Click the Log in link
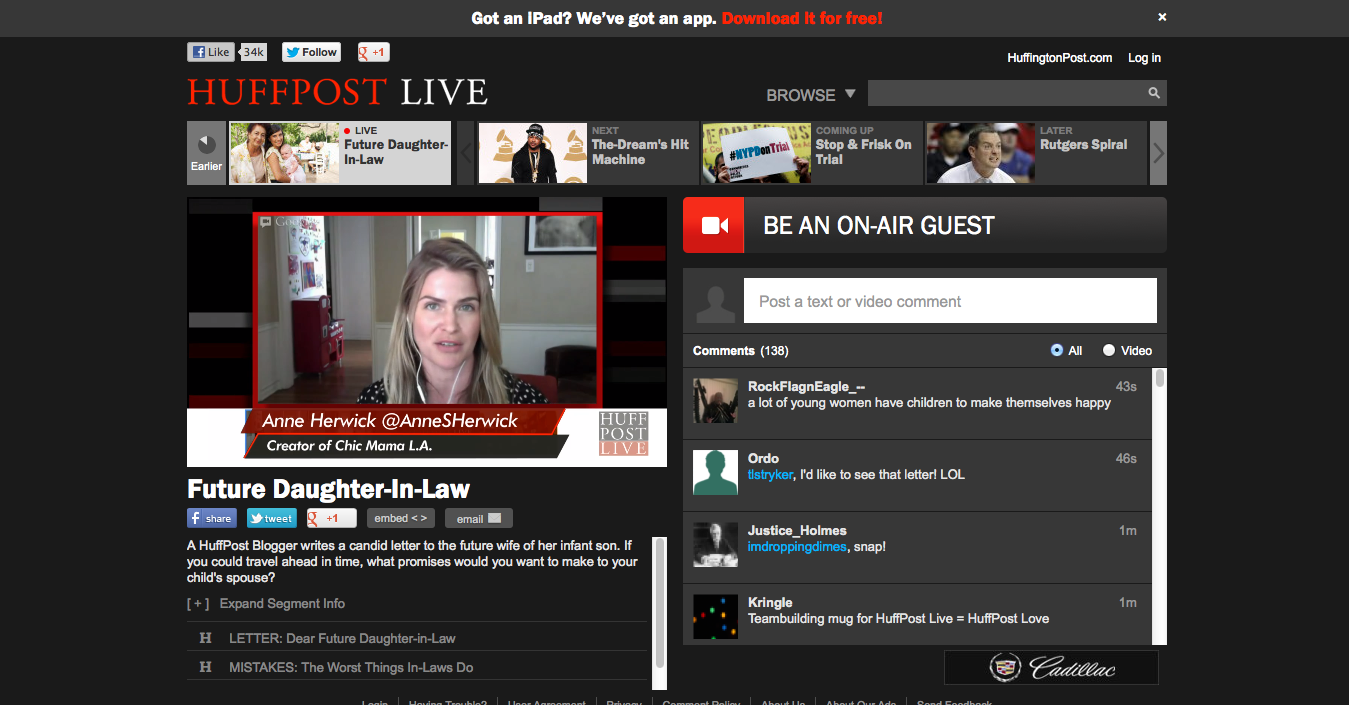 click(x=1145, y=58)
